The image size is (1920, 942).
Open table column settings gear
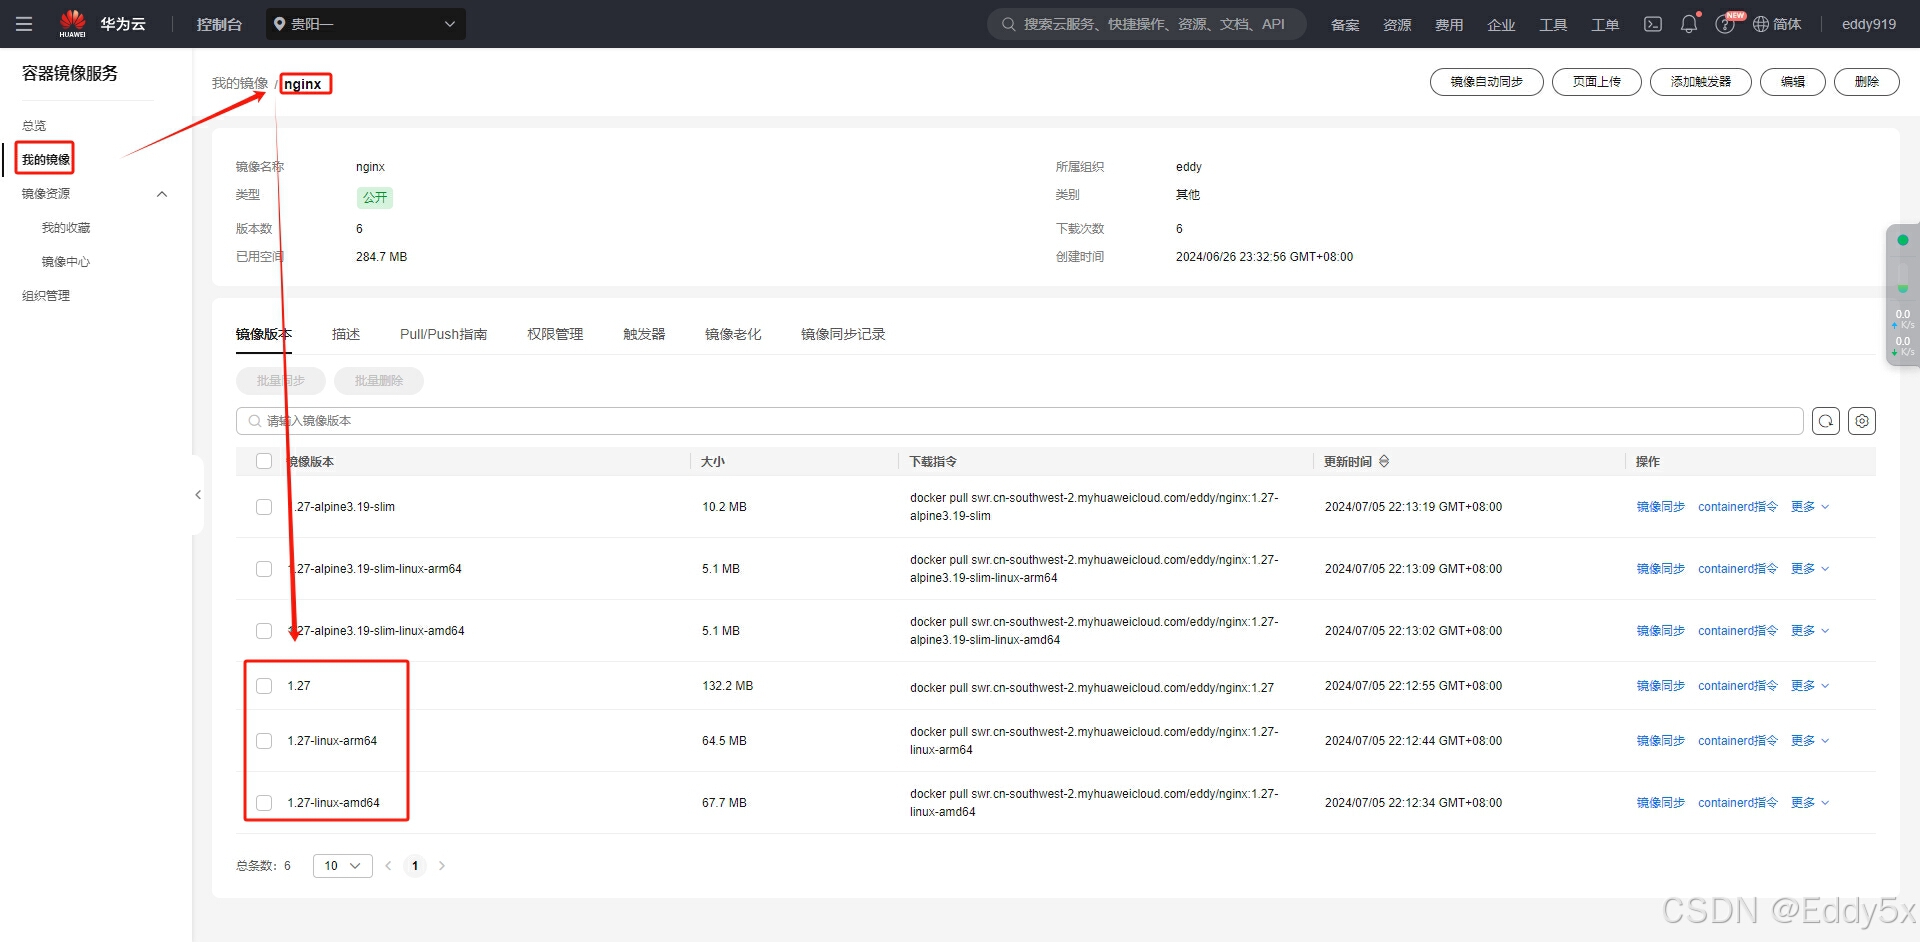point(1862,421)
